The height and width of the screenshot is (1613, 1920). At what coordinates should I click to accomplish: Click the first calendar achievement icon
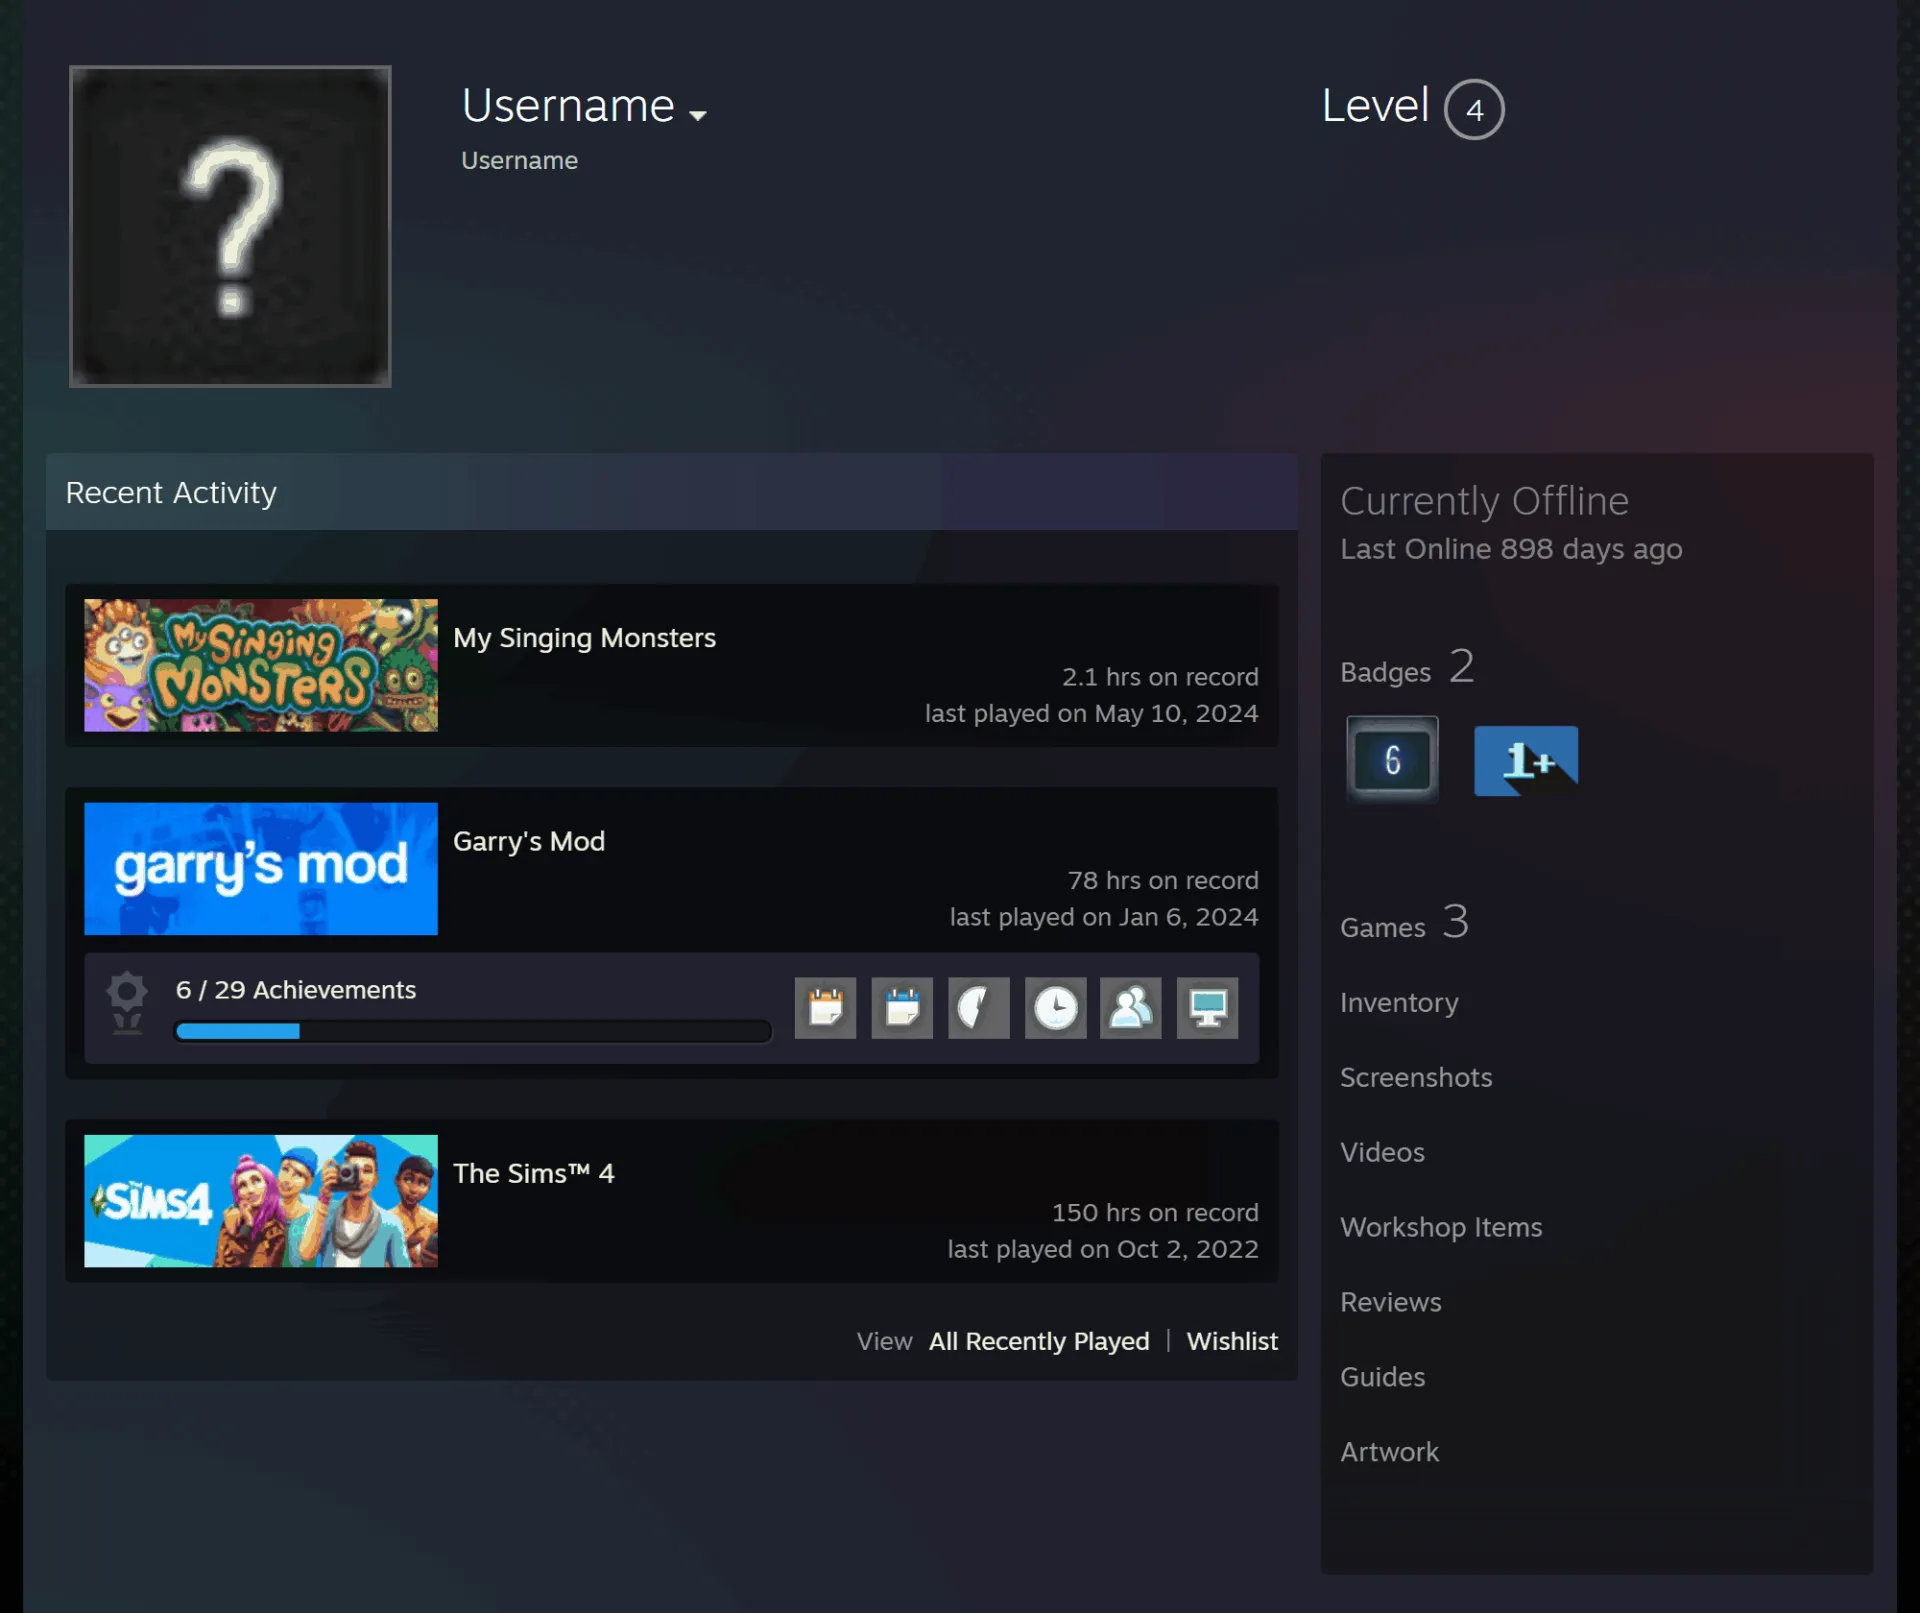pos(825,1008)
